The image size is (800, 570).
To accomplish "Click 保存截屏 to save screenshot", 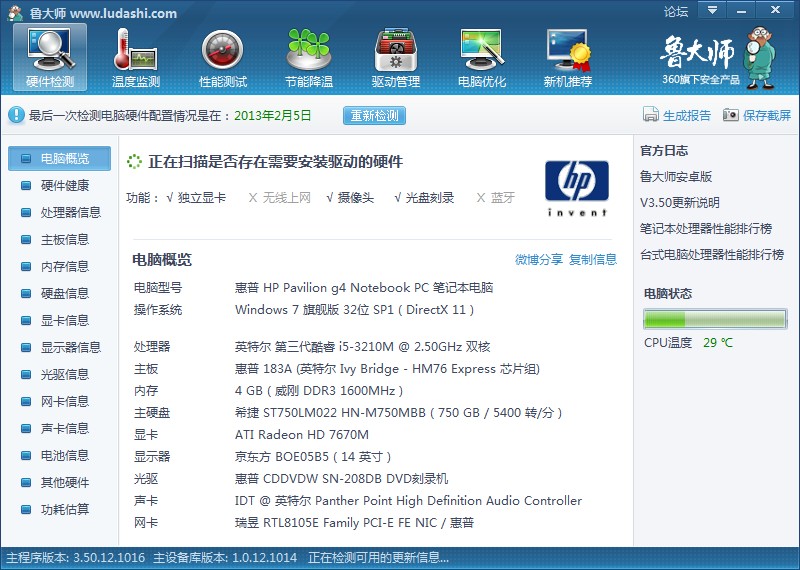I will (x=767, y=116).
